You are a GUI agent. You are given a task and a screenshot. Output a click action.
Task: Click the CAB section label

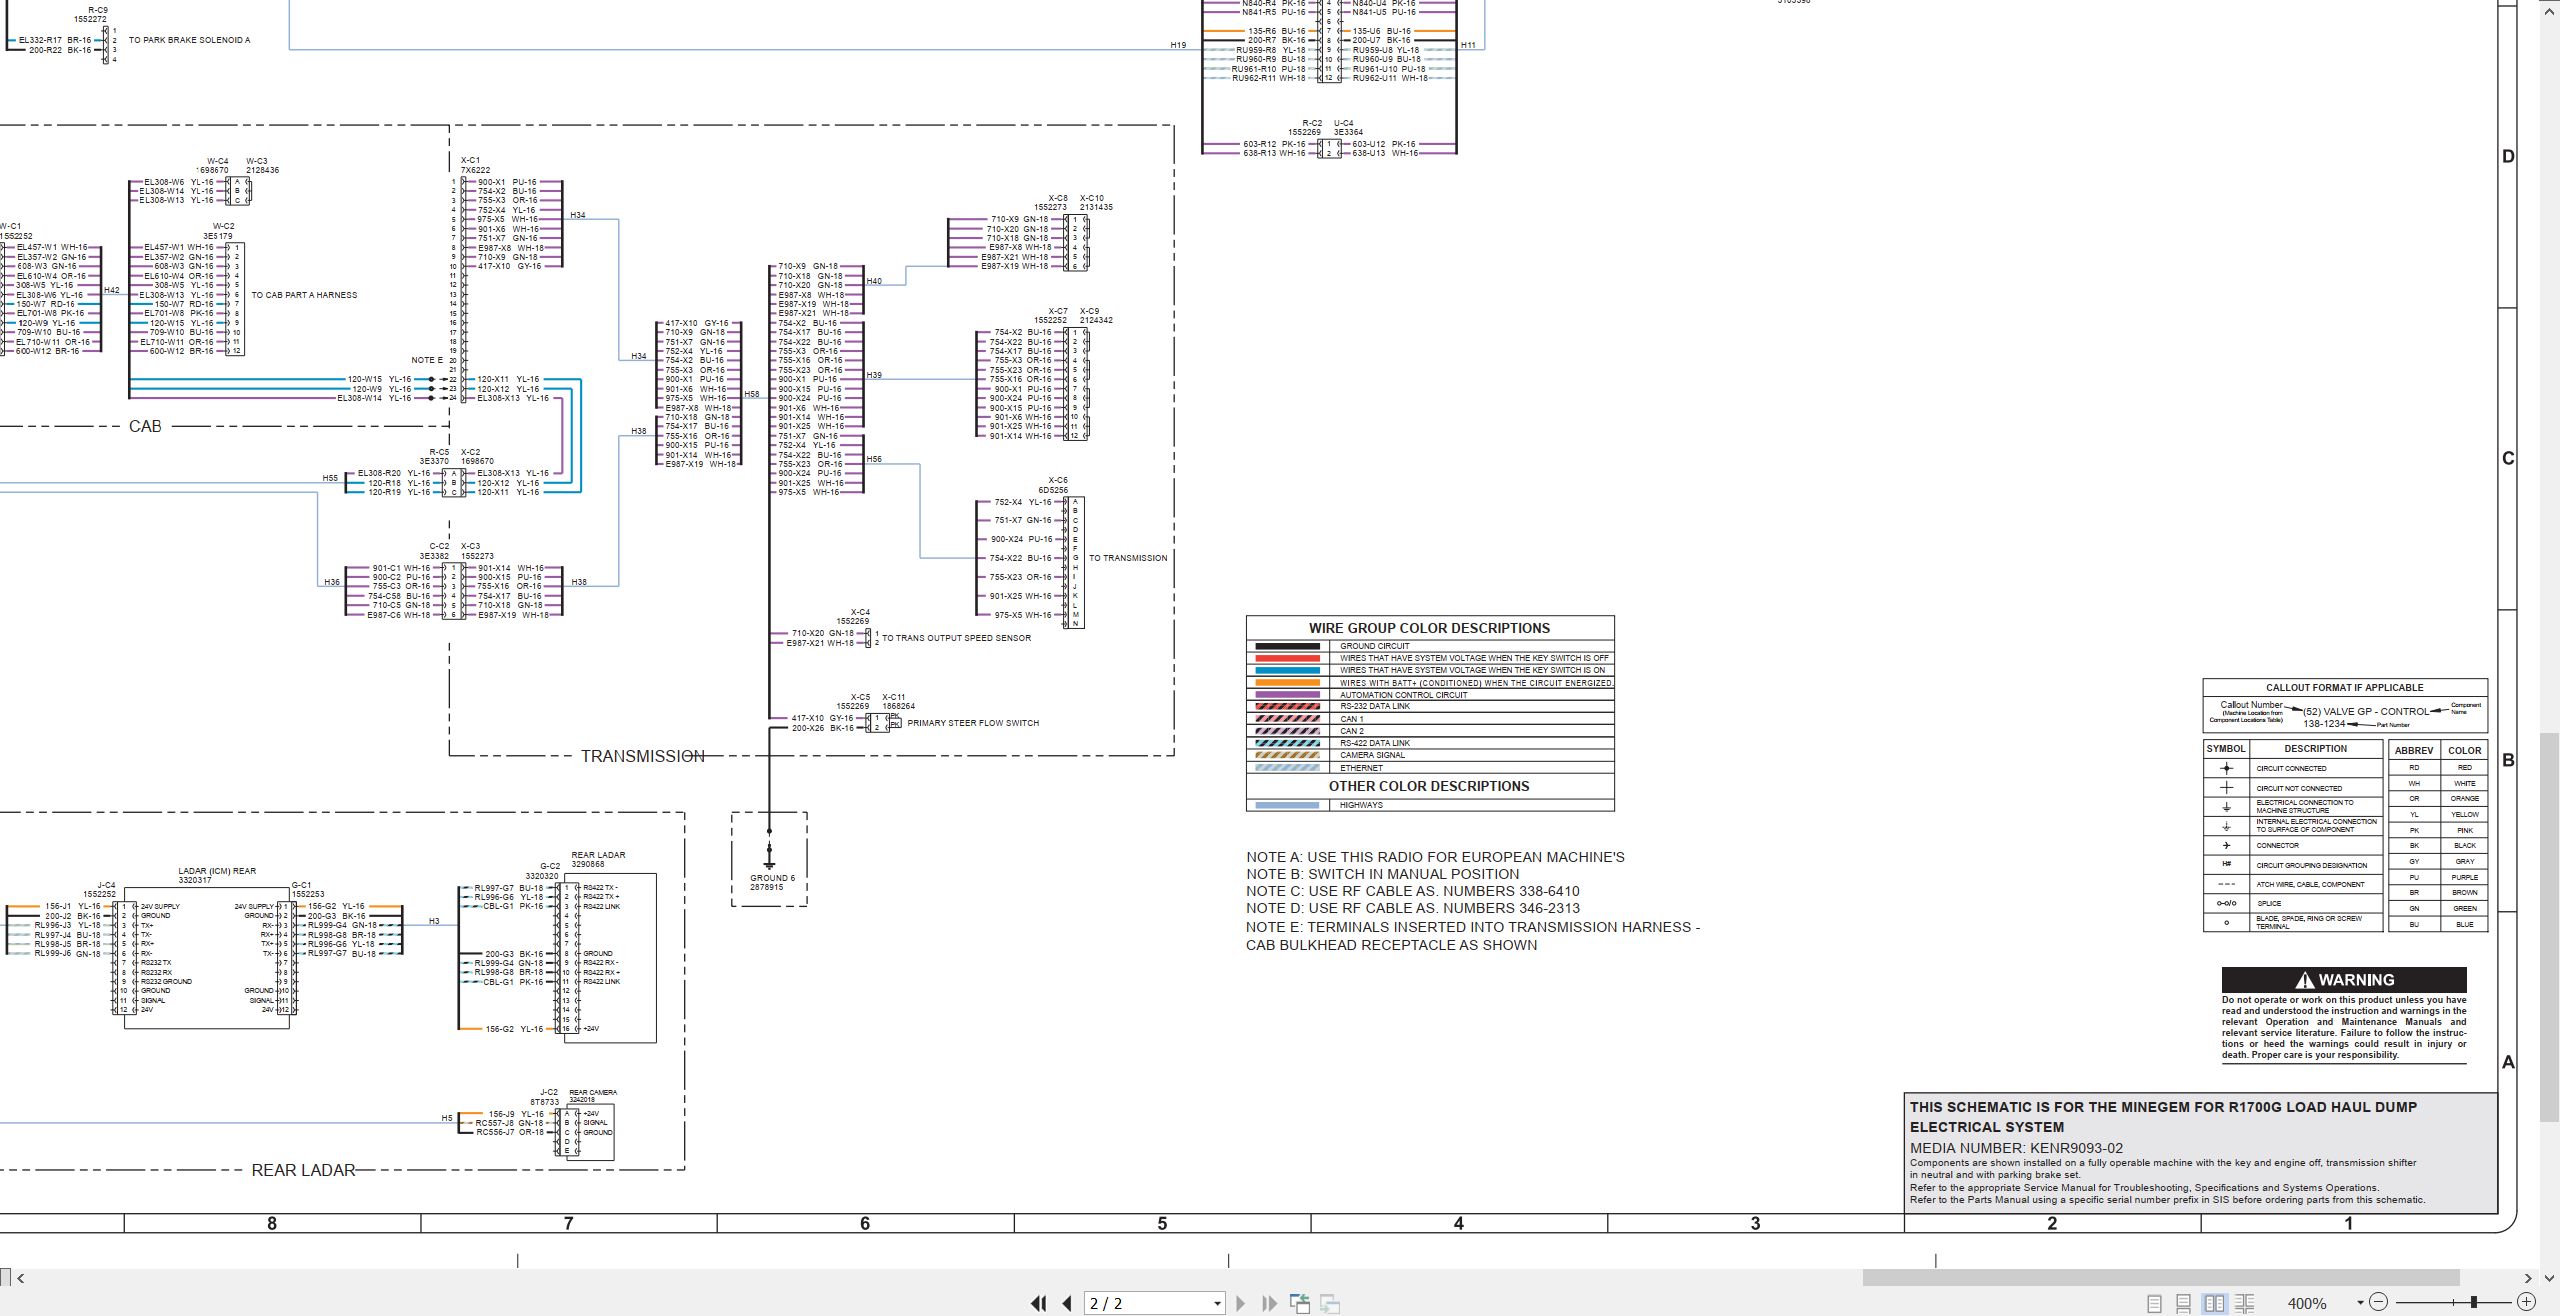pos(145,426)
